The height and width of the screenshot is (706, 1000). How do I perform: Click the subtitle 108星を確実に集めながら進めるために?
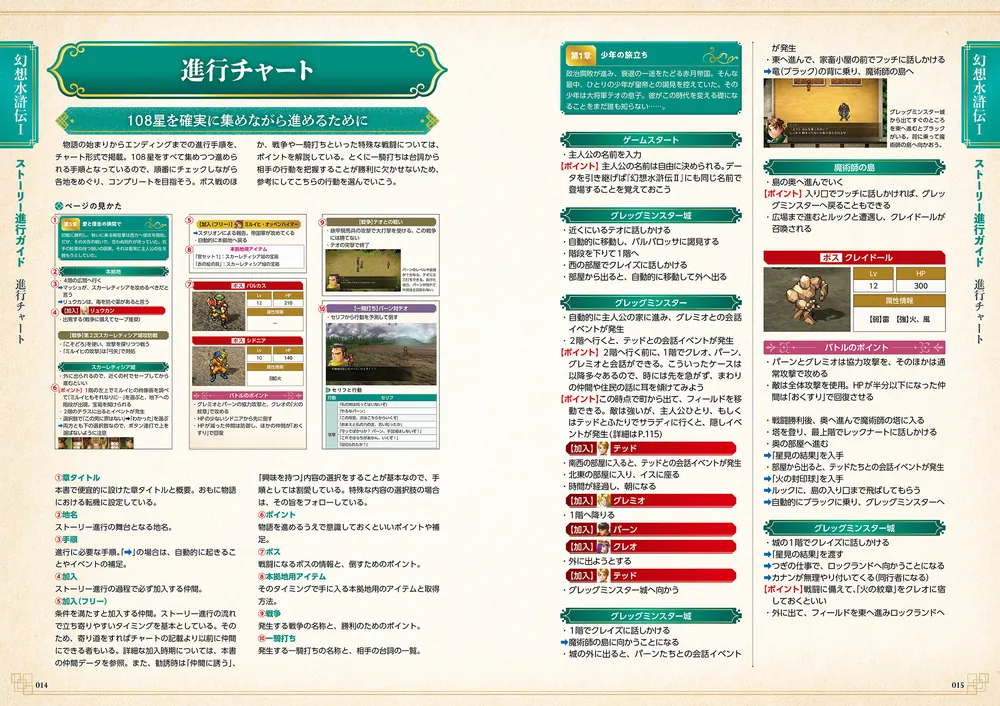pos(247,120)
